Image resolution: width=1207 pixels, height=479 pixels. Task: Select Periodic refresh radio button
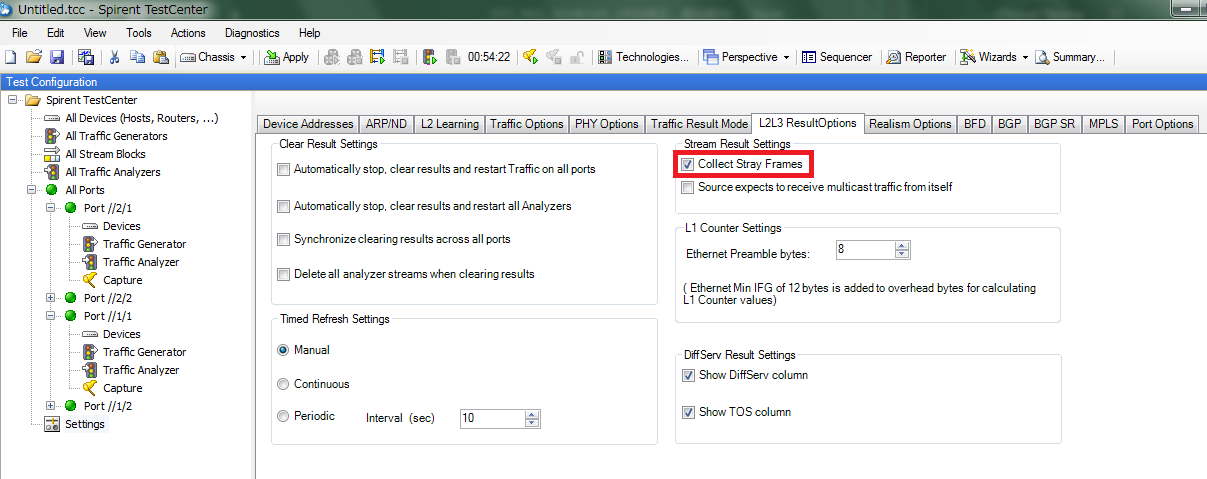[x=283, y=415]
